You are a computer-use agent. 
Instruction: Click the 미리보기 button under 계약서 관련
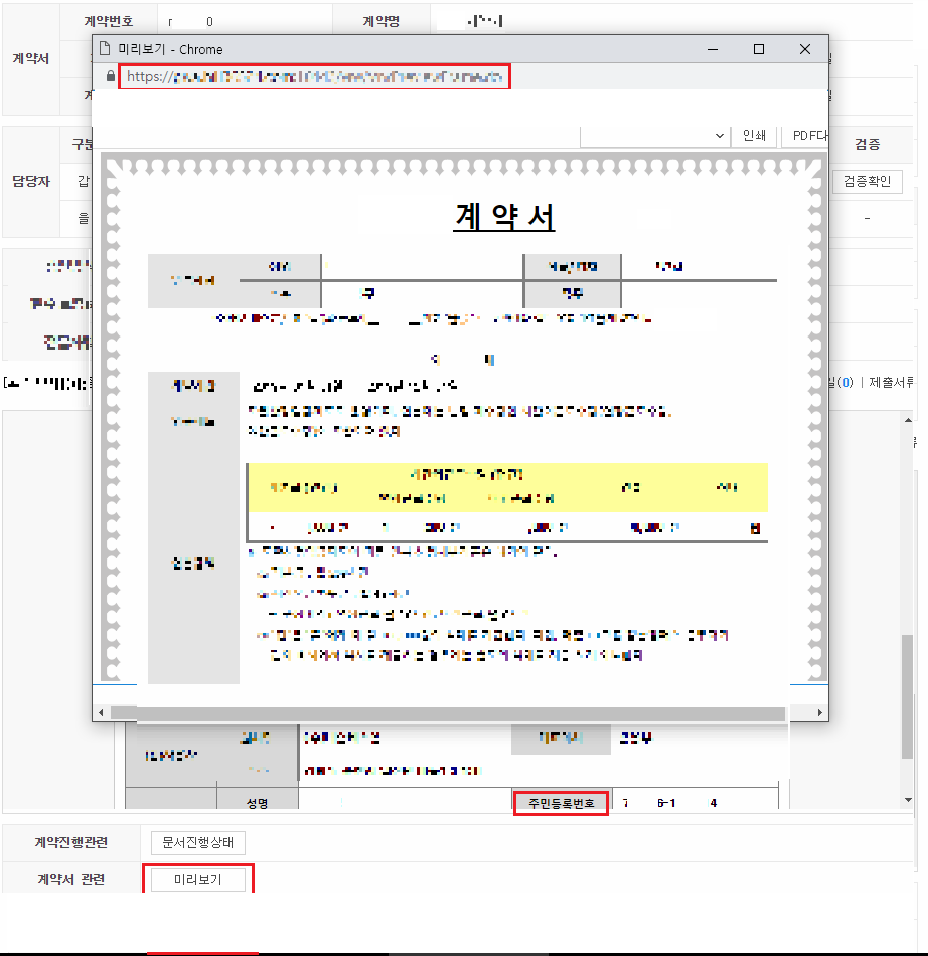coord(198,879)
